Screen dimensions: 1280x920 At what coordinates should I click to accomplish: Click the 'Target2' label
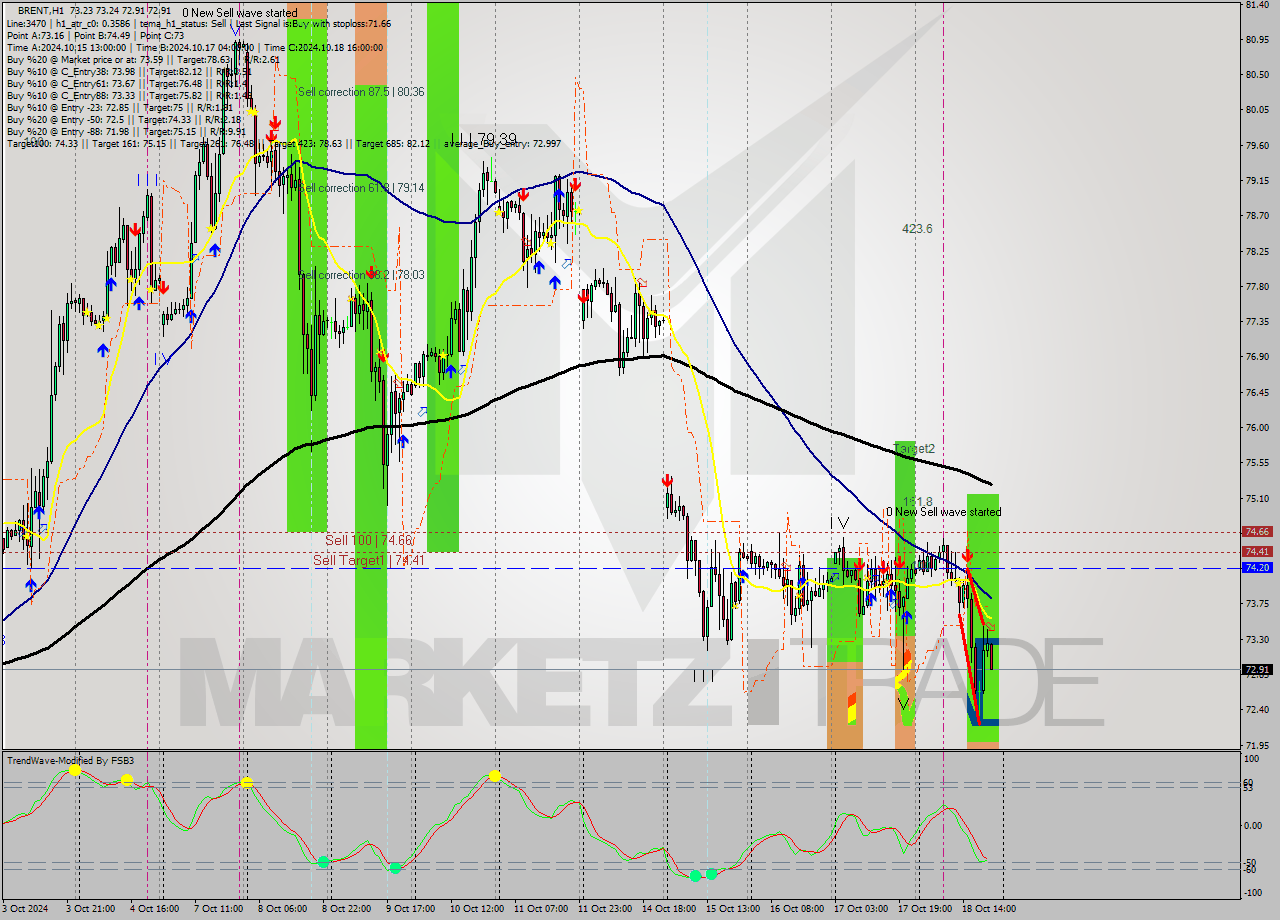[x=914, y=449]
